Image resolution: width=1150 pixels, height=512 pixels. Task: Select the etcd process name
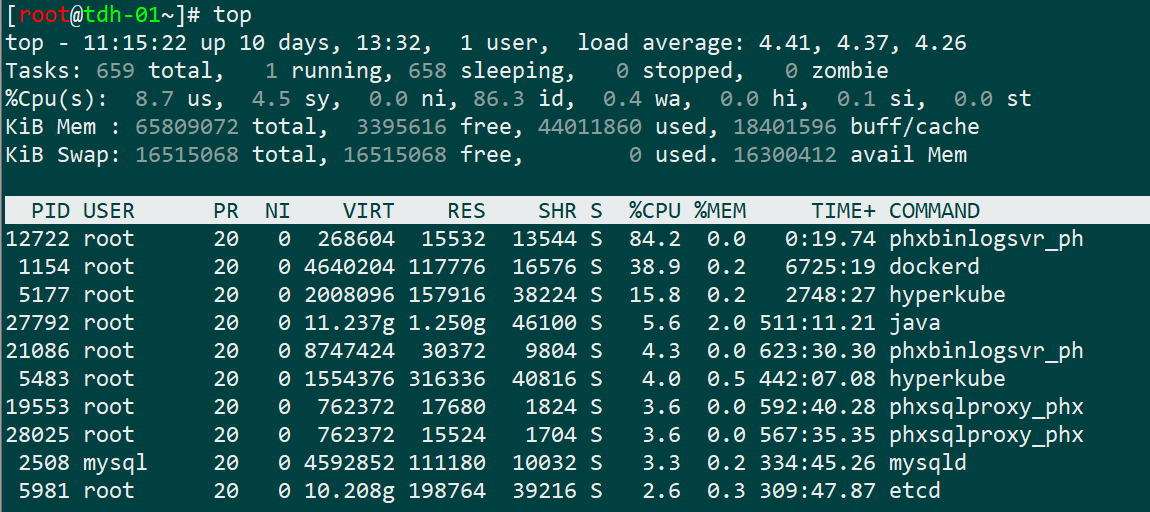[914, 491]
